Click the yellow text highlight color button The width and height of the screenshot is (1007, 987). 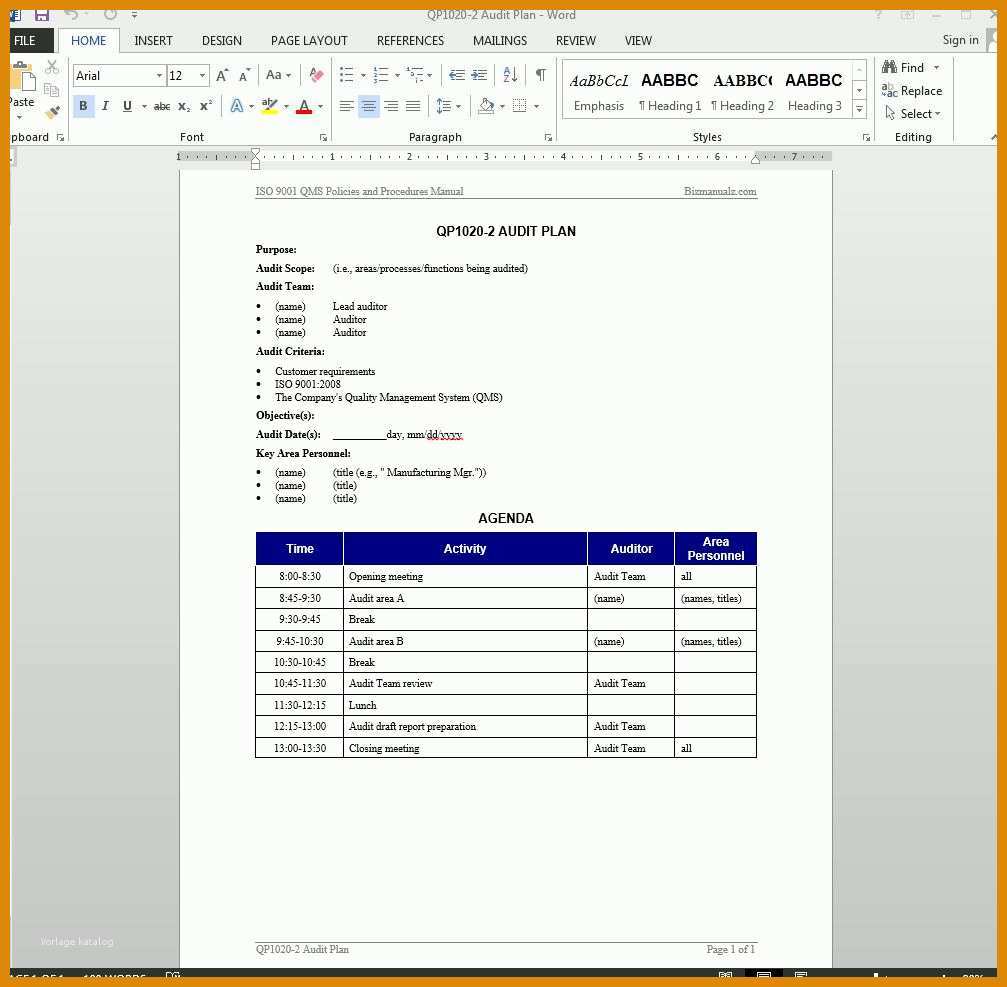pos(270,106)
